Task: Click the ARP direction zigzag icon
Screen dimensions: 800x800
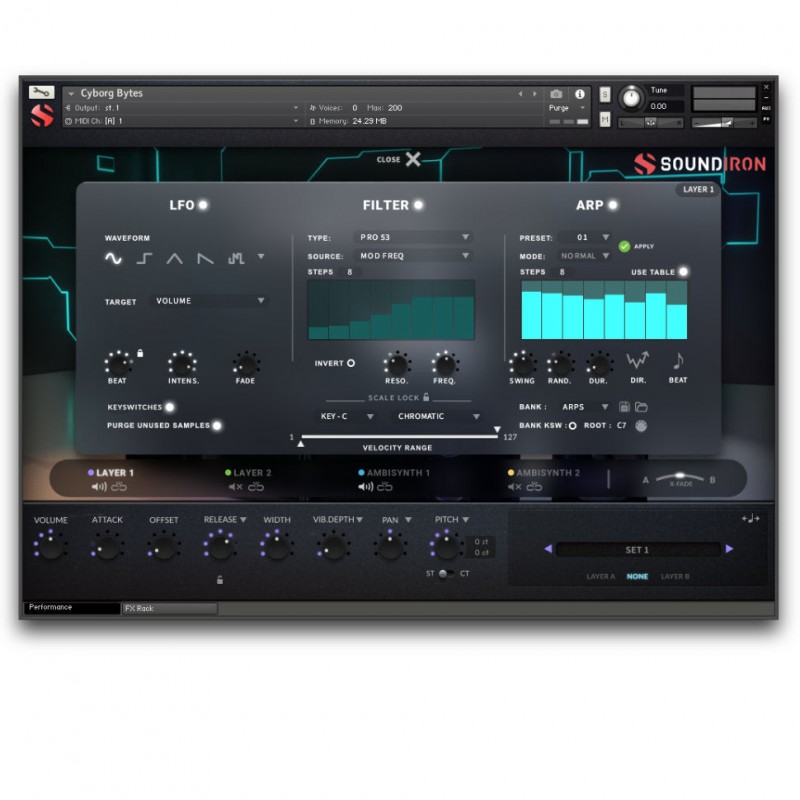Action: [x=637, y=362]
